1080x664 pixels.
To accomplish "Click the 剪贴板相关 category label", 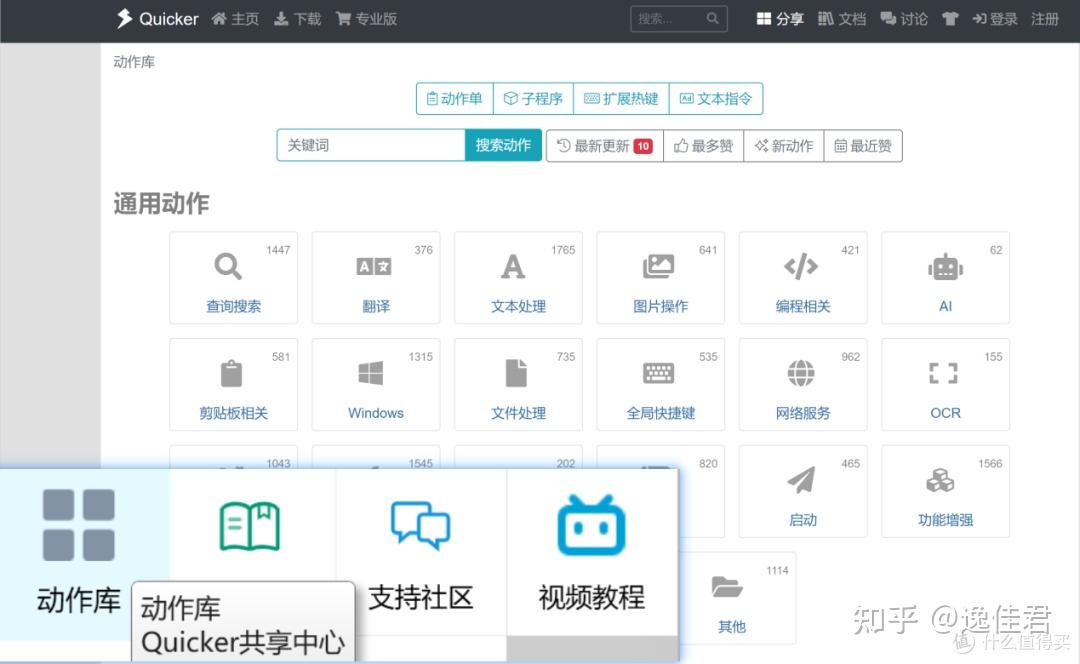I will (x=233, y=413).
